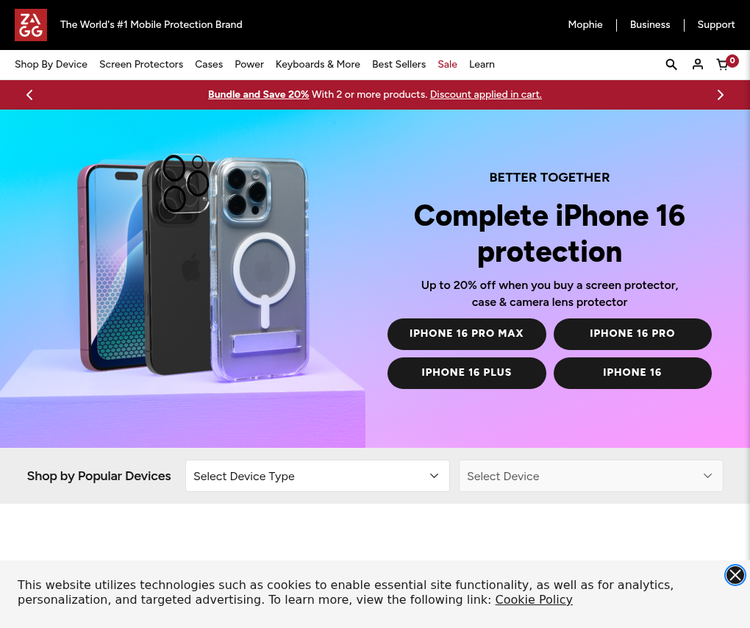Visit the Mophie brand link

tap(585, 25)
